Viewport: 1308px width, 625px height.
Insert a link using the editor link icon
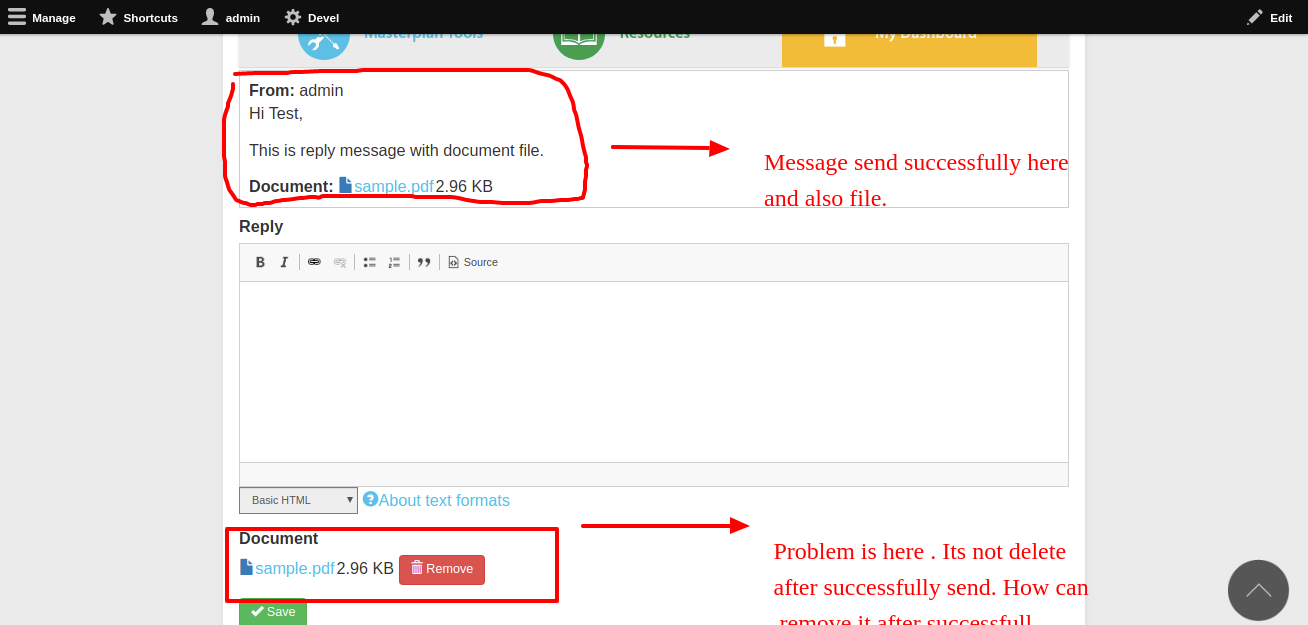pyautogui.click(x=314, y=261)
